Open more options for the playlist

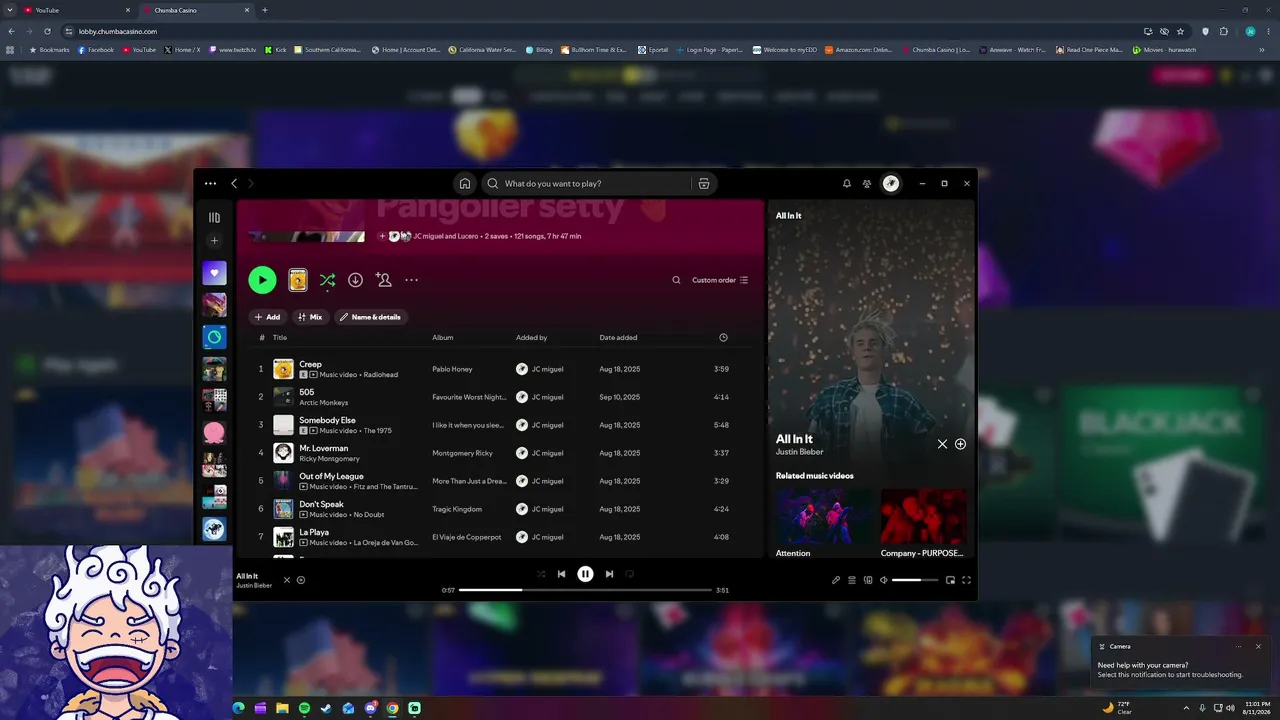(x=411, y=280)
